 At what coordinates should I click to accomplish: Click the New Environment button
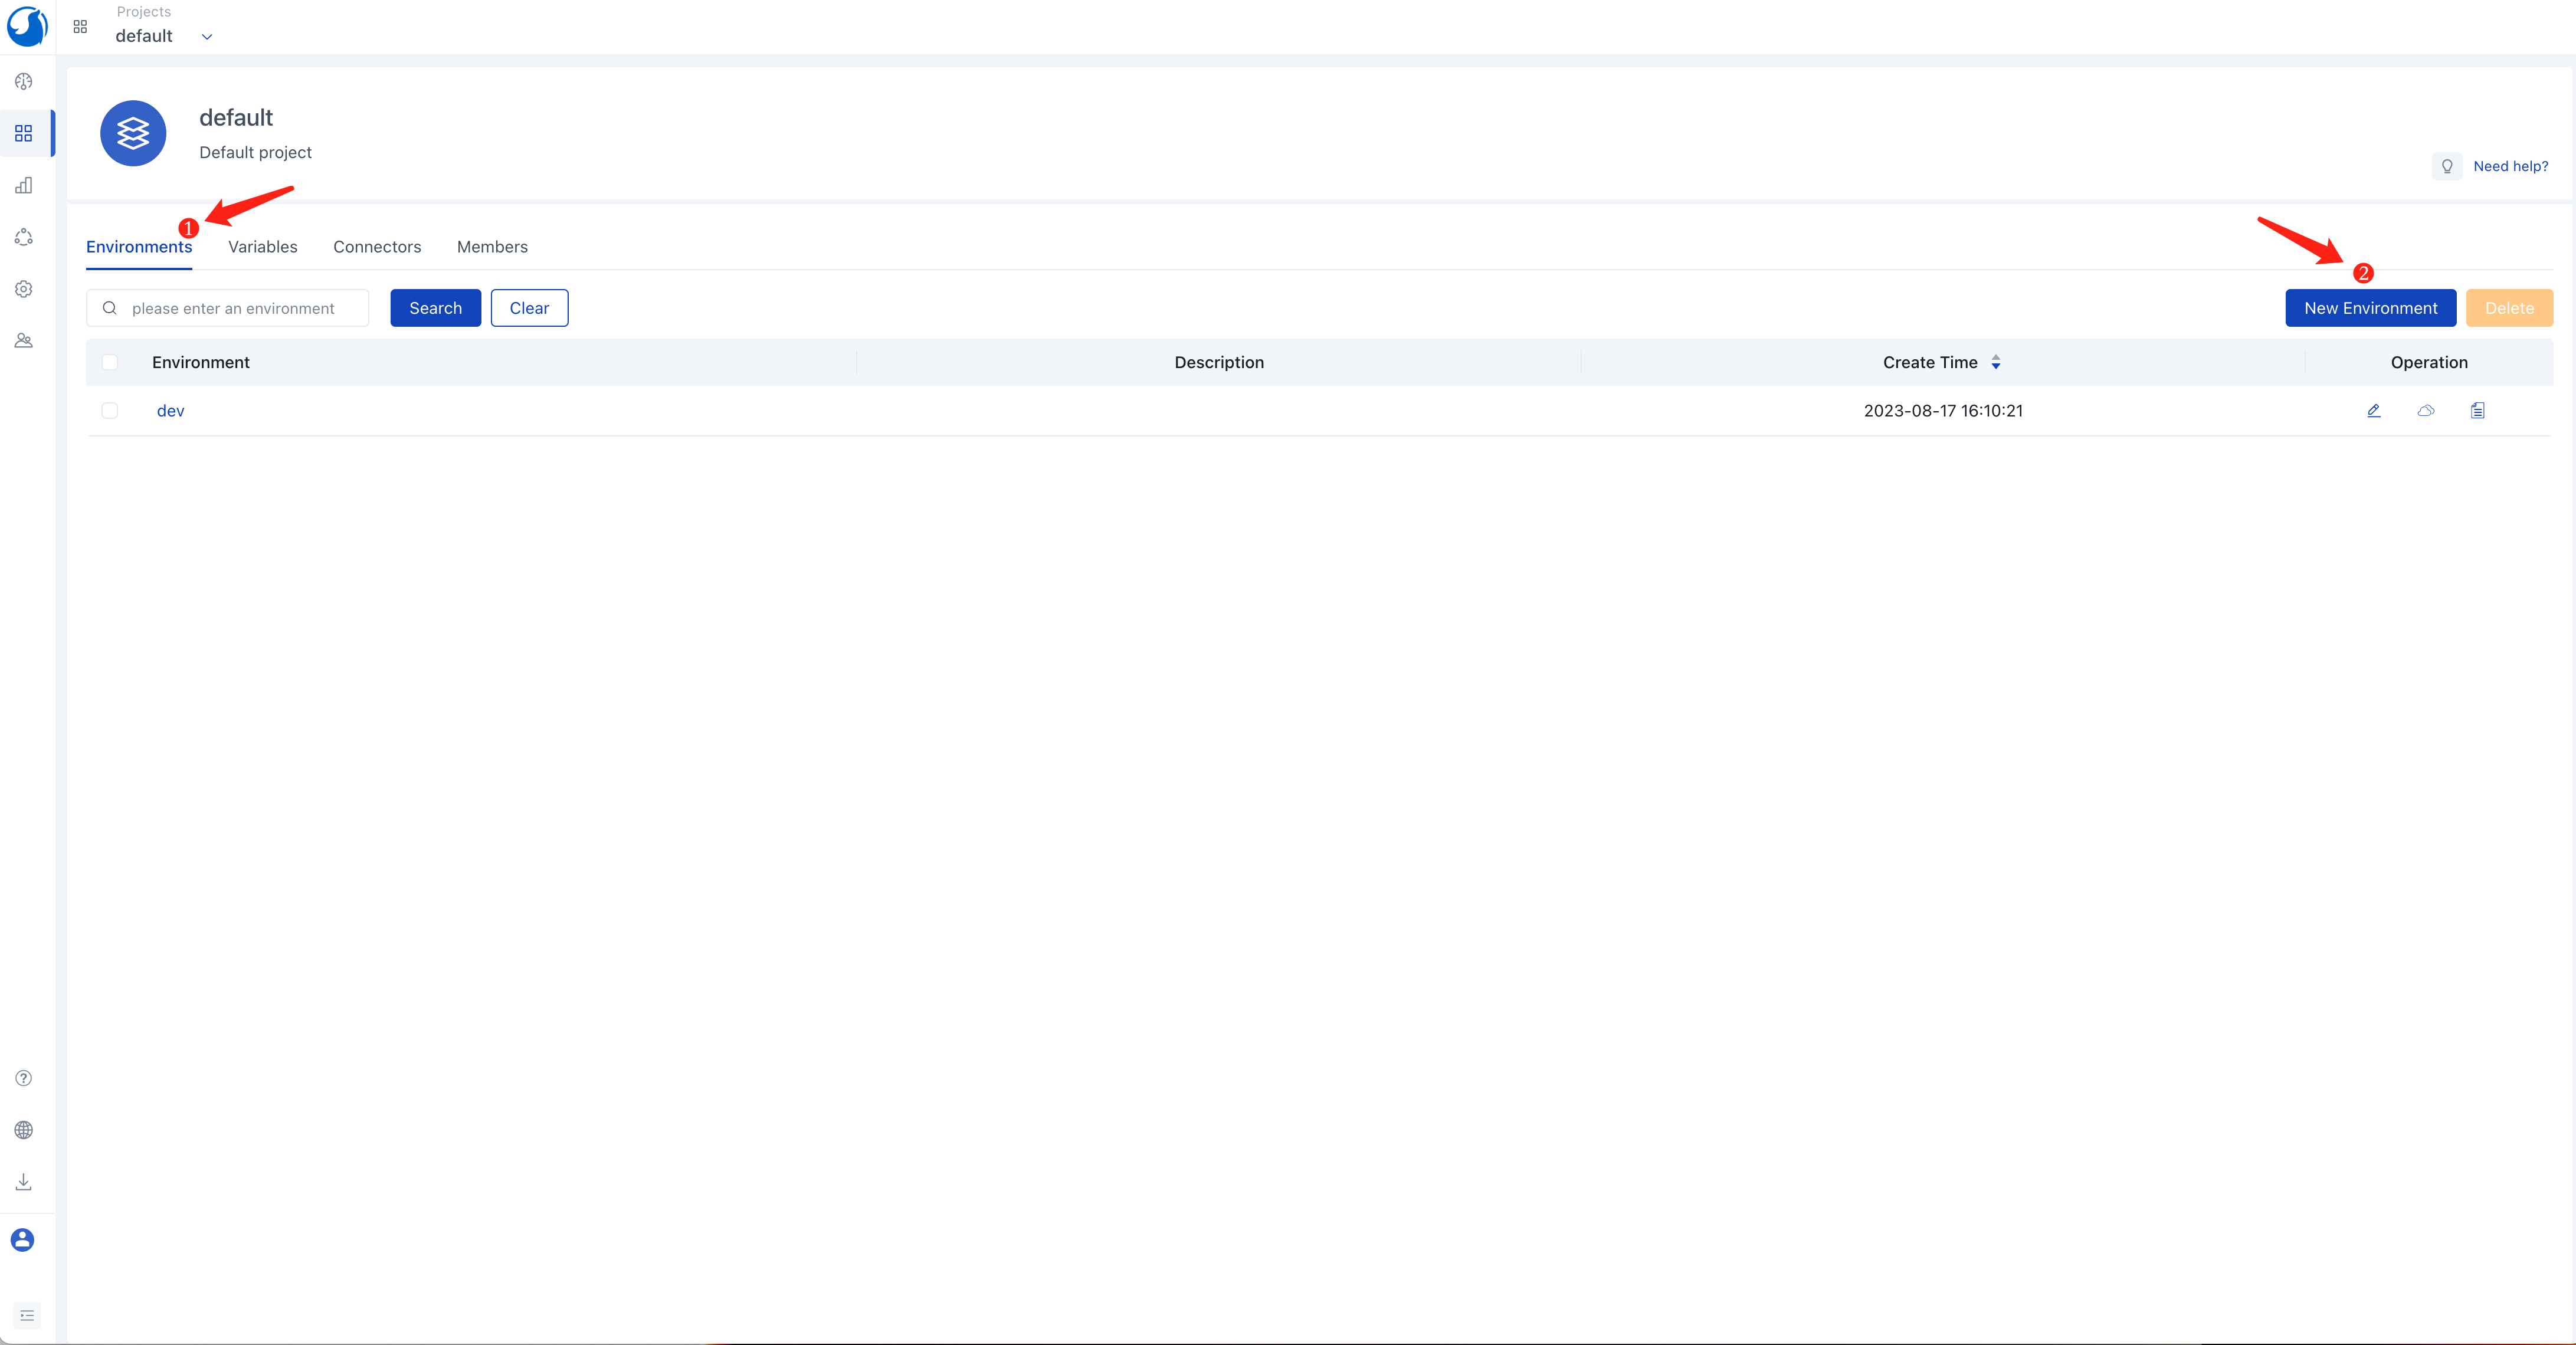[2370, 308]
